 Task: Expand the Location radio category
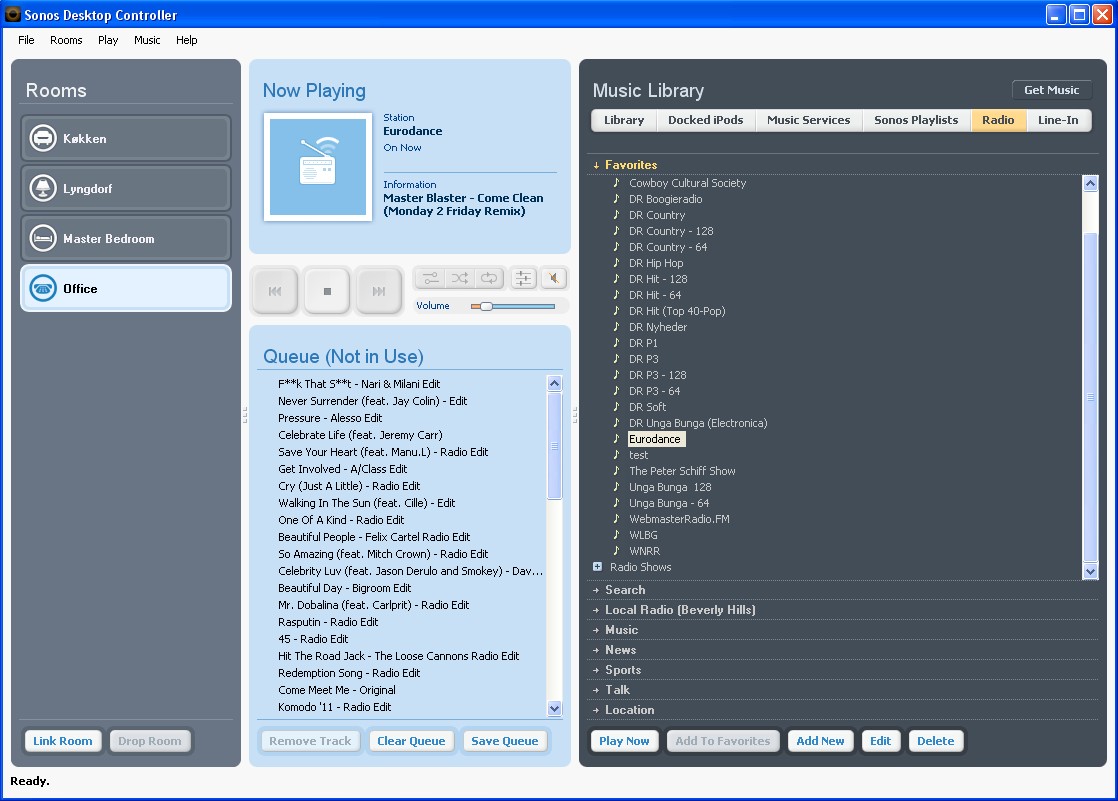(596, 710)
